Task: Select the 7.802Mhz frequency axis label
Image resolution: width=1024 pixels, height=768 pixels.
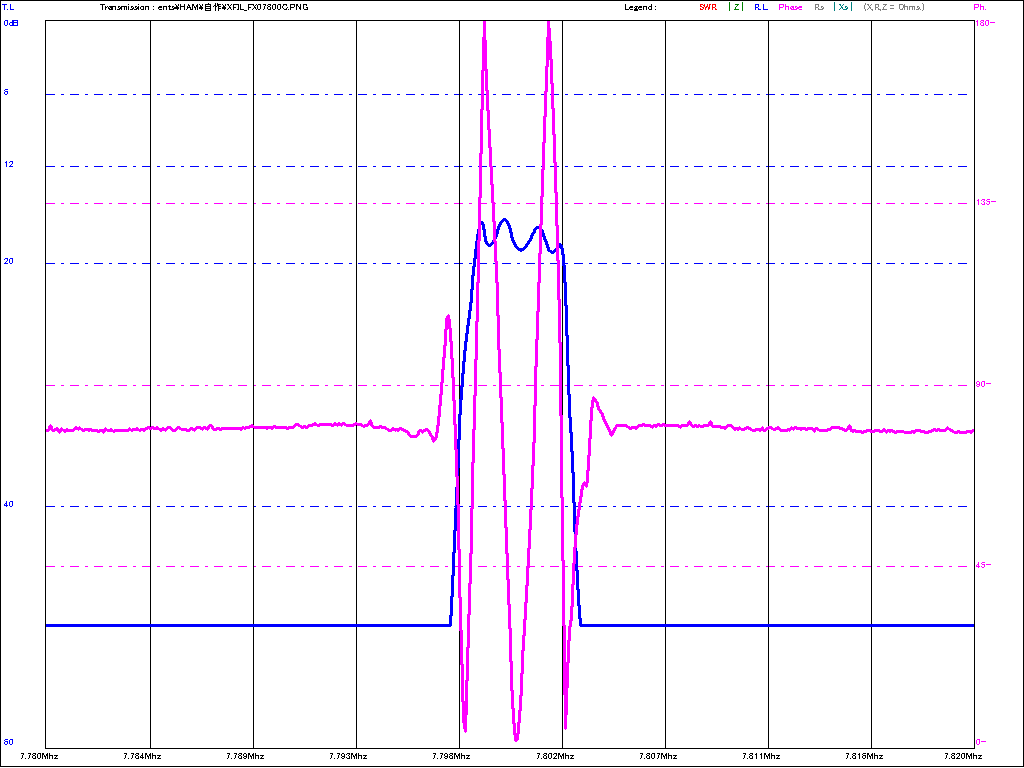Action: (x=559, y=757)
